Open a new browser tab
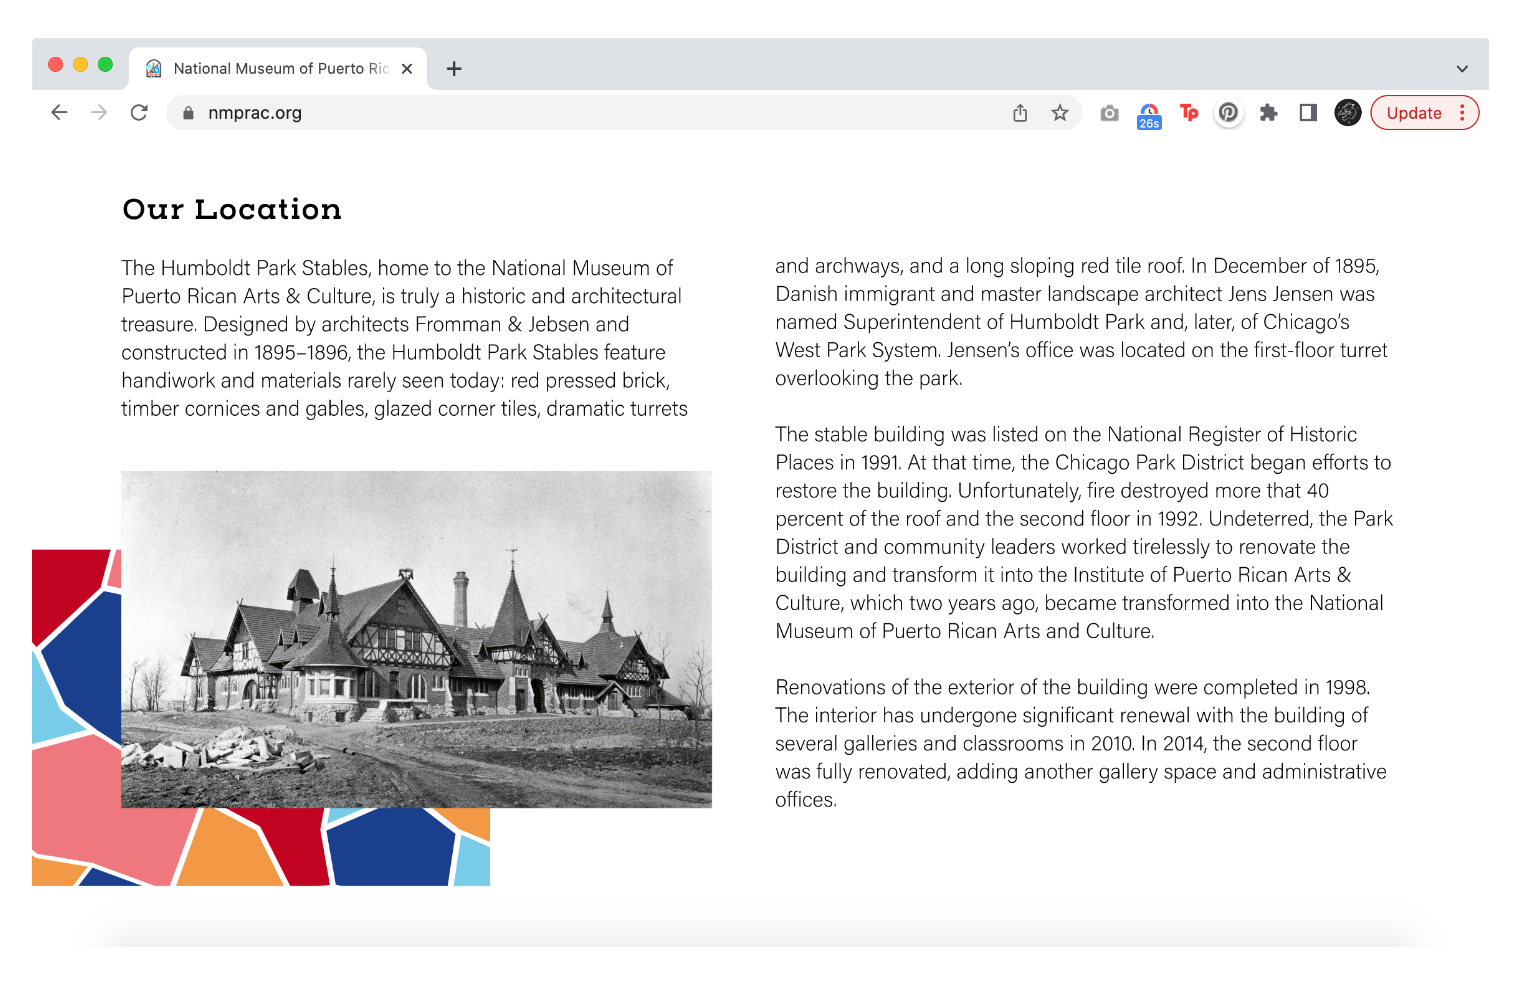The height and width of the screenshot is (993, 1520). tap(454, 68)
